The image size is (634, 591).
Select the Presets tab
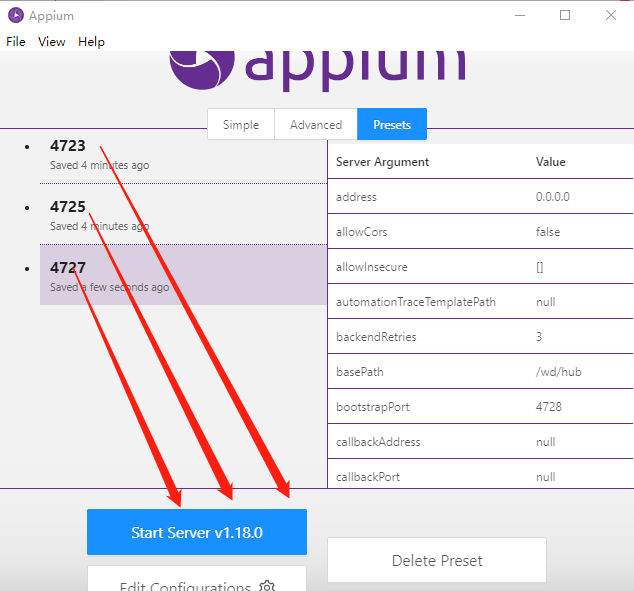coord(392,124)
